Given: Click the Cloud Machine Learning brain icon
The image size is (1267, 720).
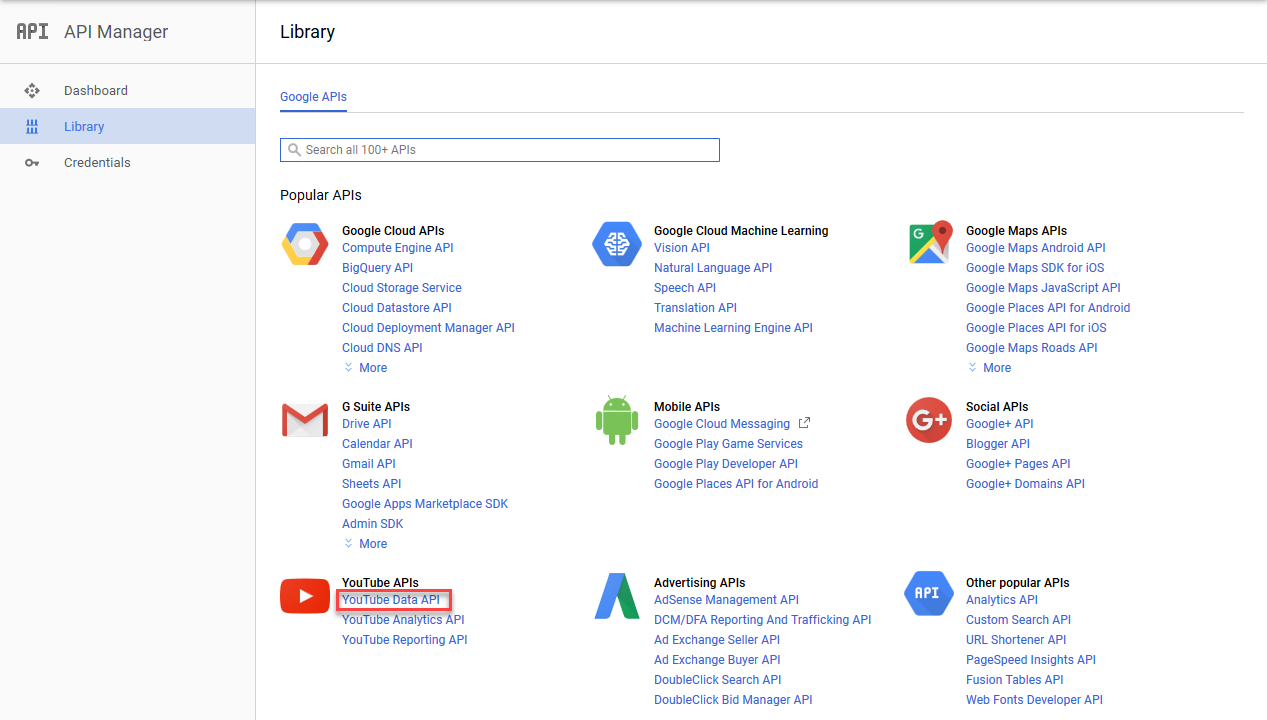Looking at the screenshot, I should (x=617, y=244).
